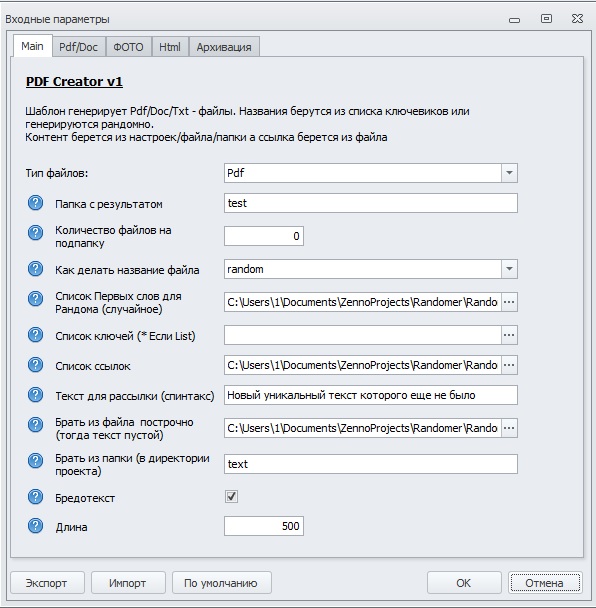Image resolution: width=596 pixels, height=608 pixels.
Task: Toggle the Бредотекст checkbox
Action: (x=231, y=497)
